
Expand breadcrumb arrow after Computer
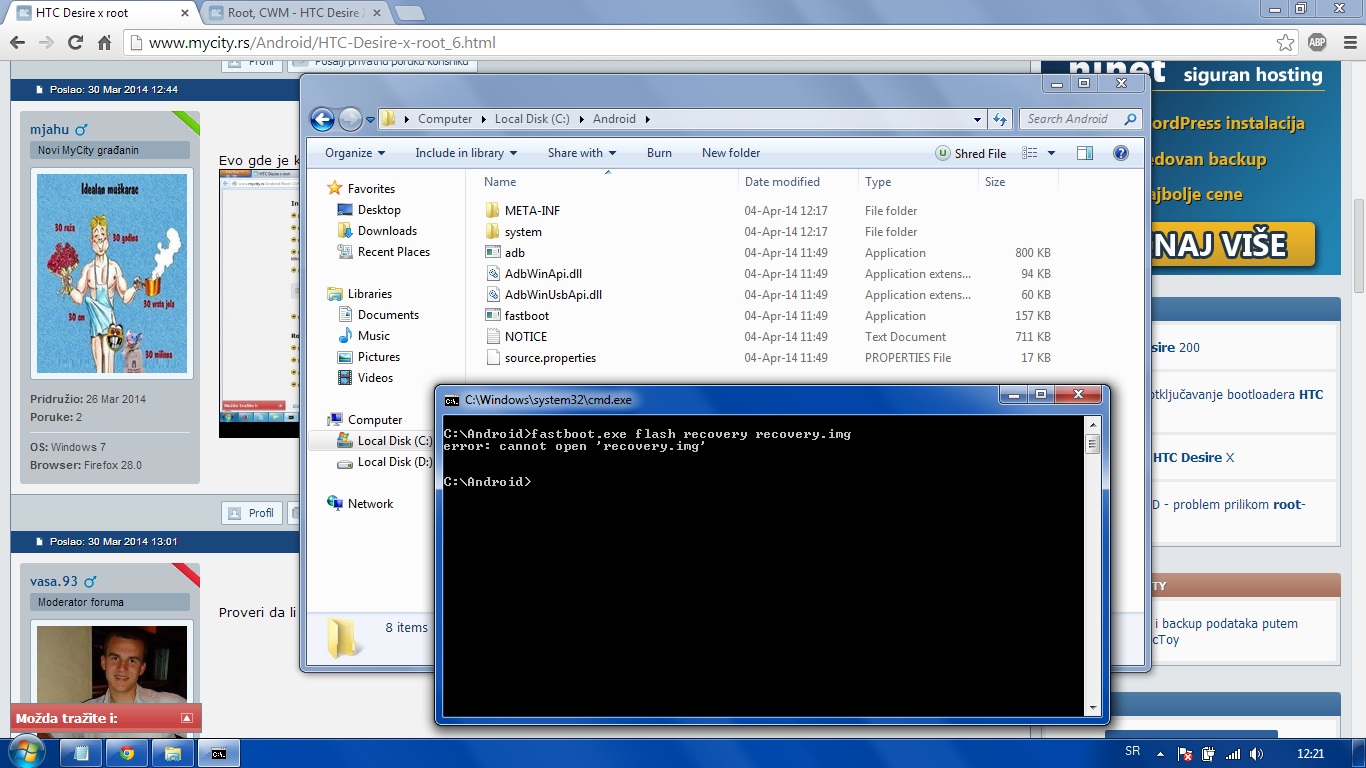click(x=483, y=119)
